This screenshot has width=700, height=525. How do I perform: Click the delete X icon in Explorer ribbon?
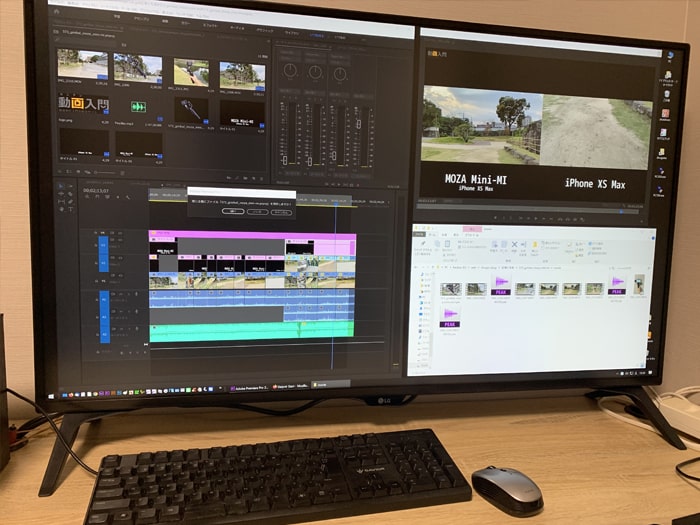514,245
